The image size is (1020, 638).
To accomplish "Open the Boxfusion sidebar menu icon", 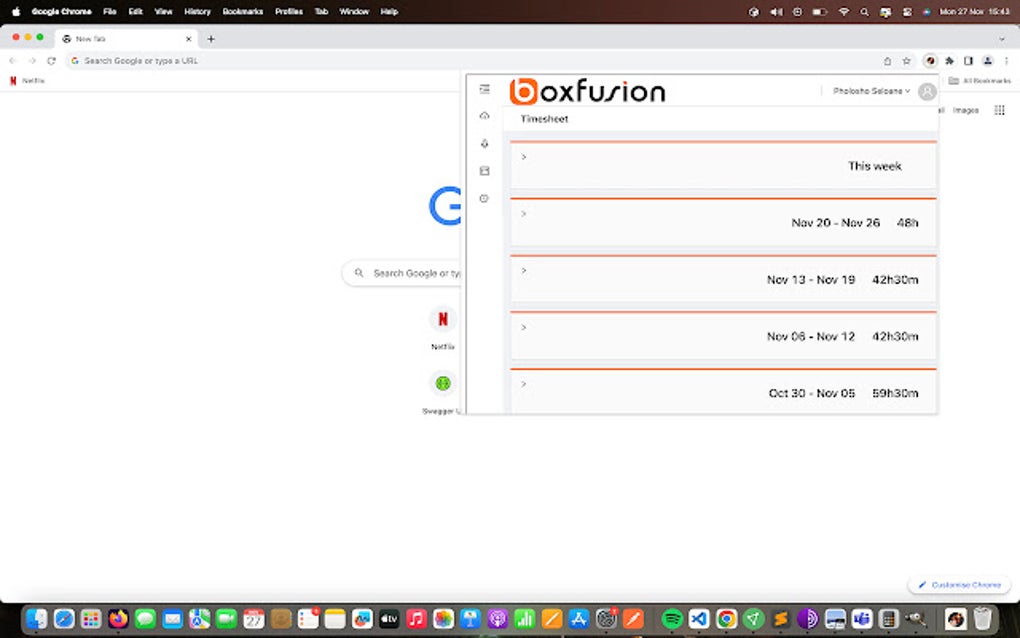I will (484, 88).
